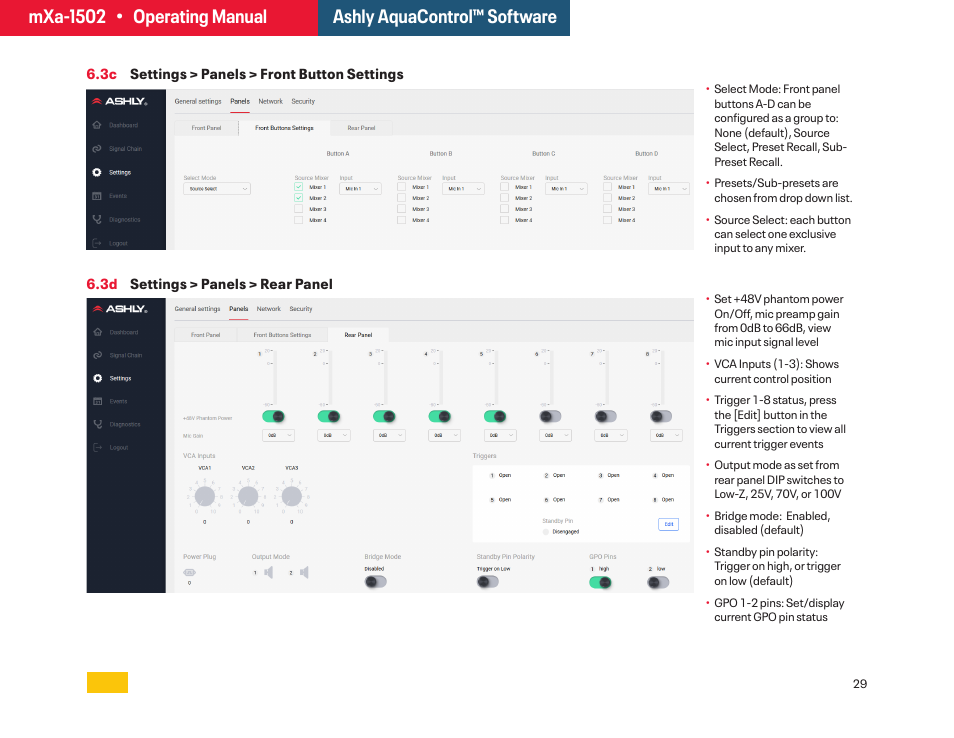Click the Power Plug icon
The height and width of the screenshot is (738, 954).
[189, 573]
